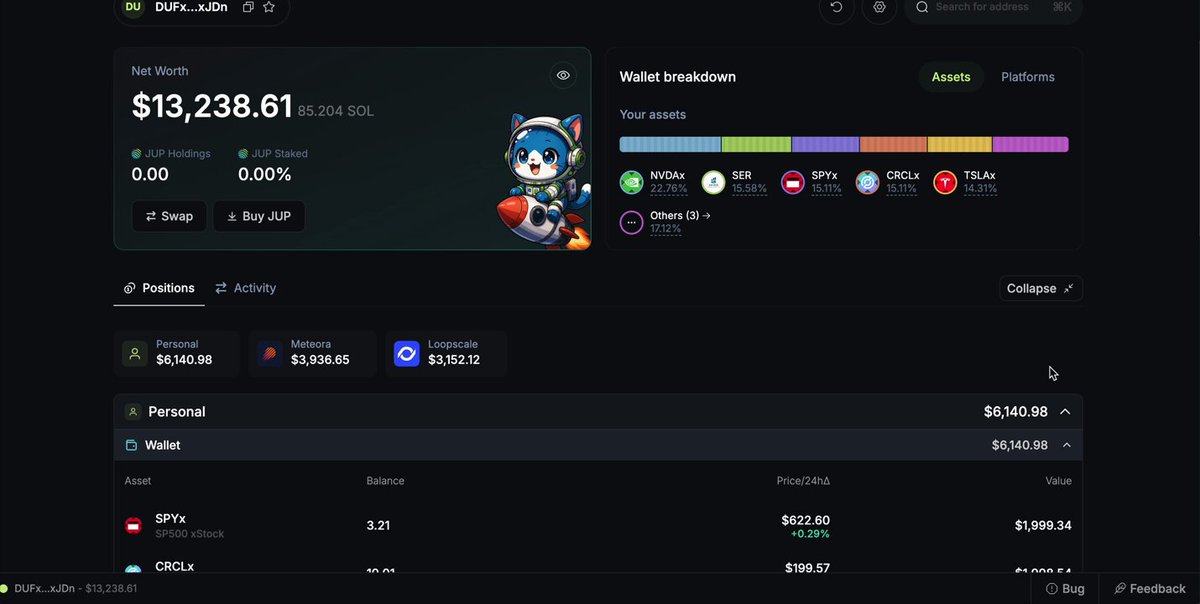Click the blue NVDAx bar segment
The height and width of the screenshot is (604, 1200).
pyautogui.click(x=670, y=144)
